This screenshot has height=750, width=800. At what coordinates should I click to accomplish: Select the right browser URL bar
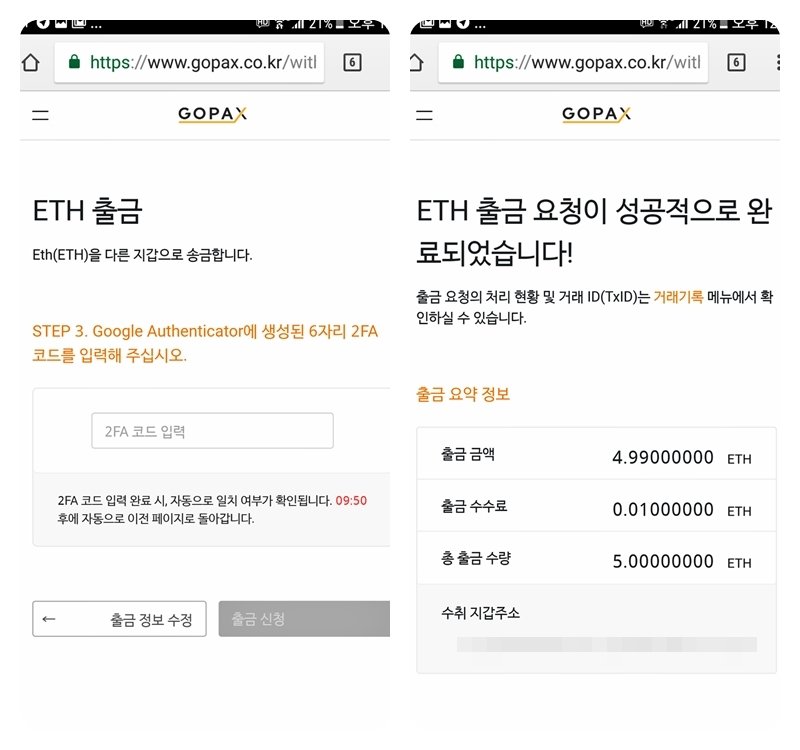coord(573,62)
